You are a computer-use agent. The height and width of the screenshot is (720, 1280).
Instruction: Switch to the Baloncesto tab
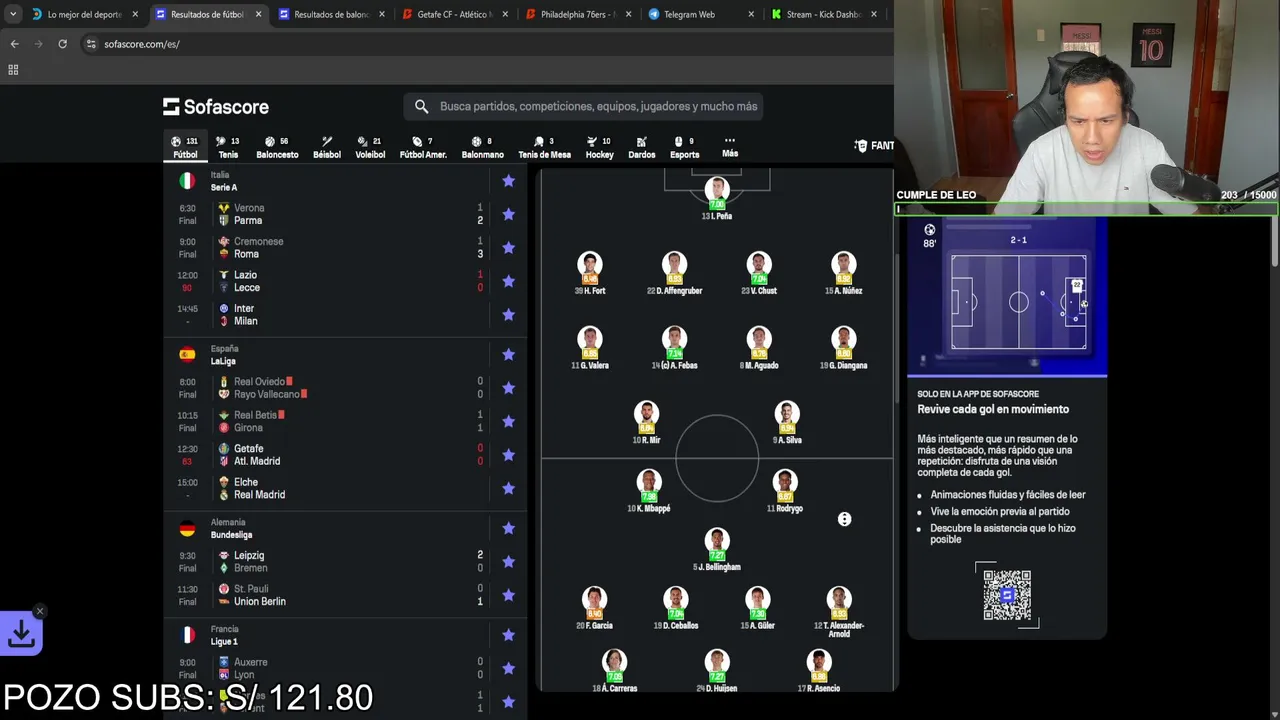click(x=277, y=147)
